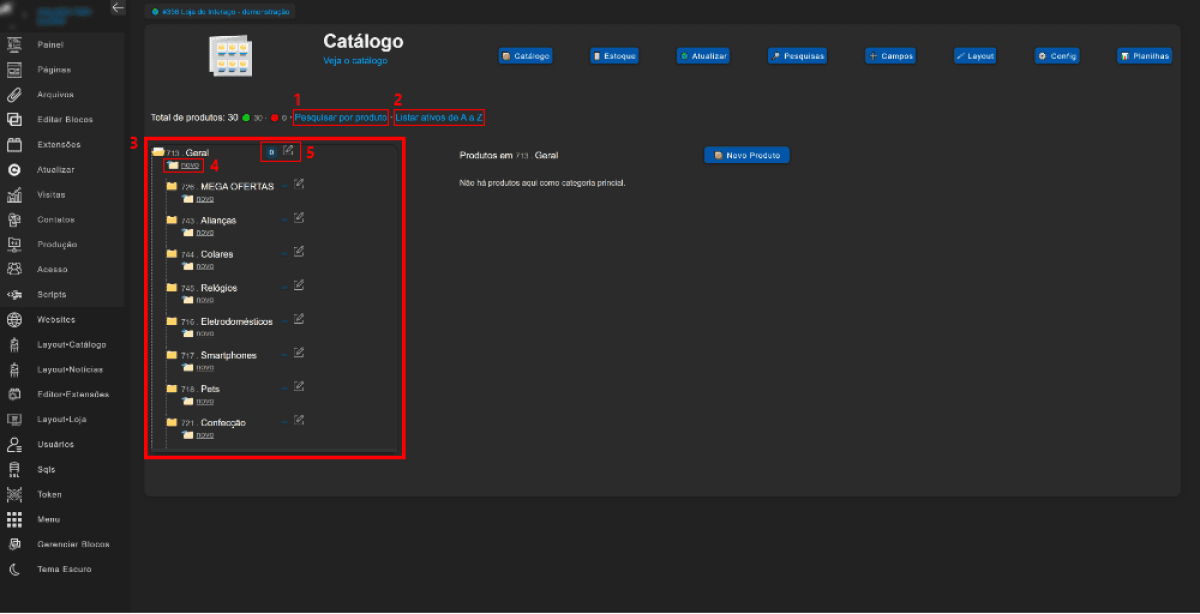Open the Estoque toolbar button
1200x614 pixels.
613,56
